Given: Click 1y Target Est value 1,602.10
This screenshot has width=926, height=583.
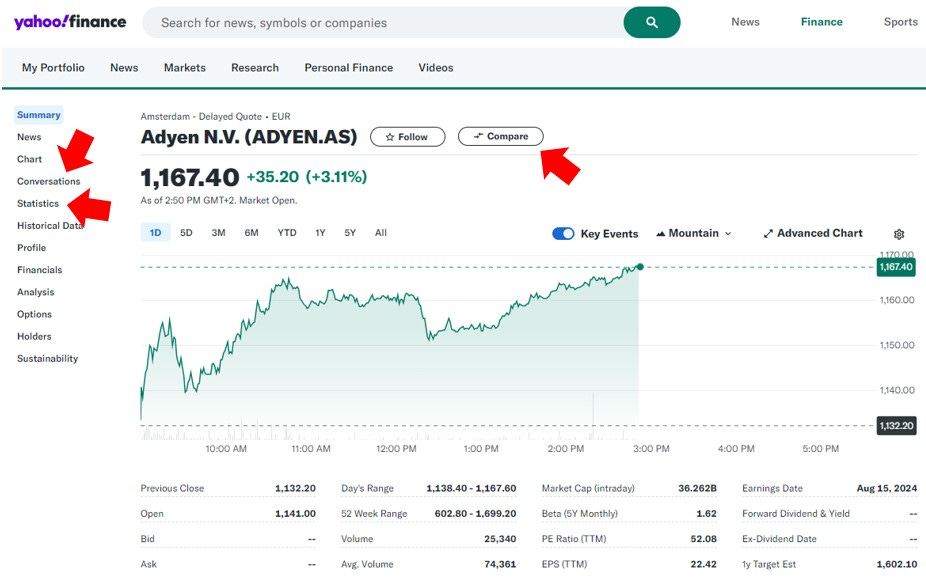Looking at the screenshot, I should (897, 564).
